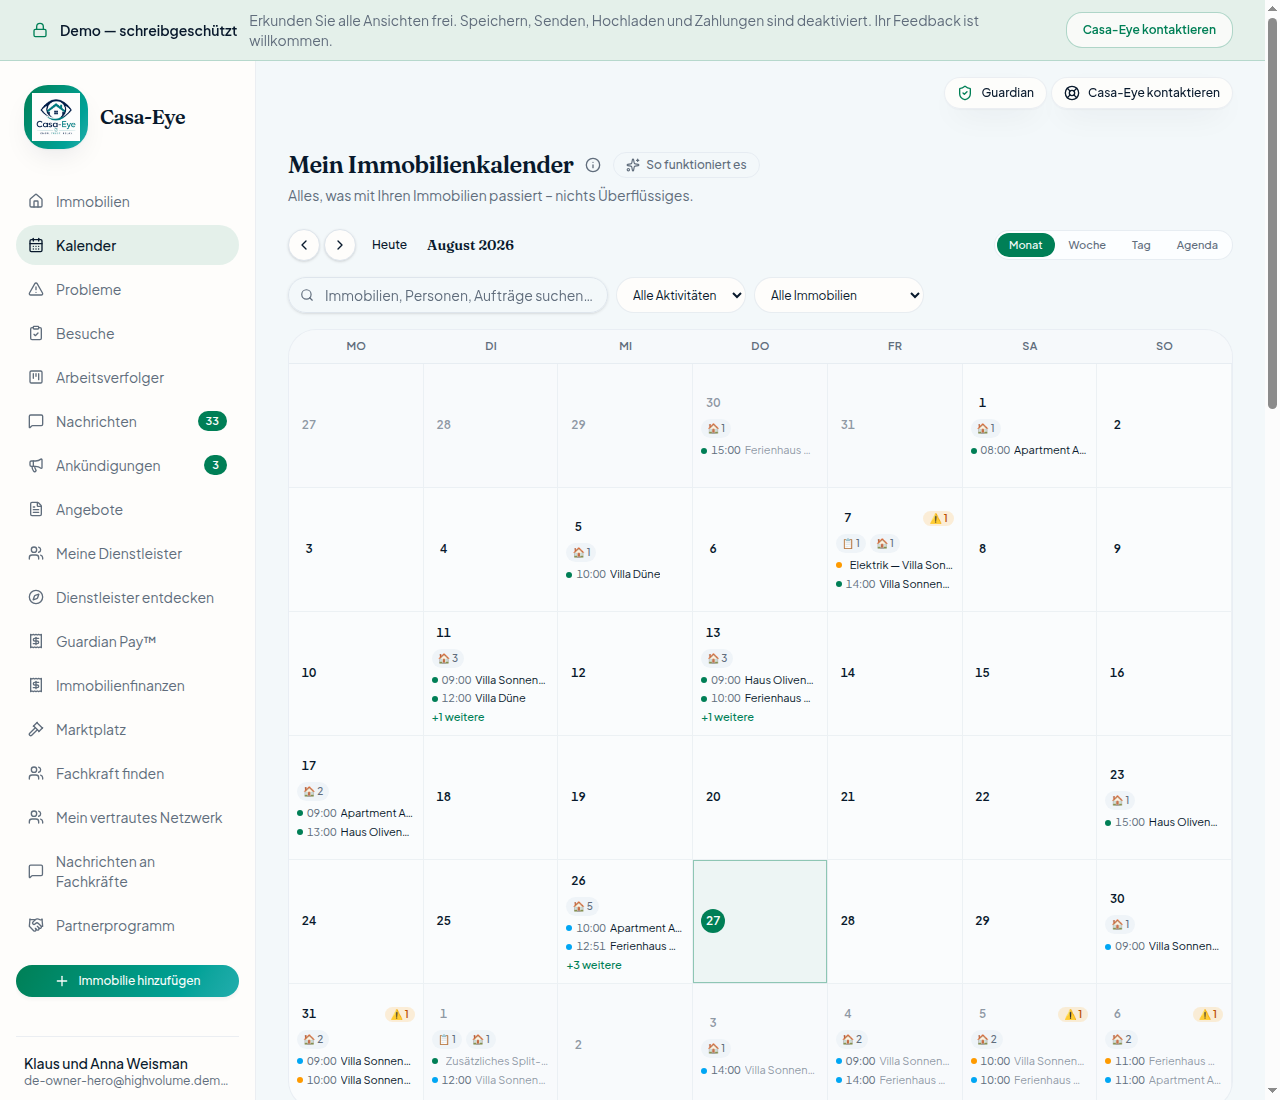Screen dimensions: 1280x1100
Task: Select today's date 27 in the calendar
Action: 713,921
